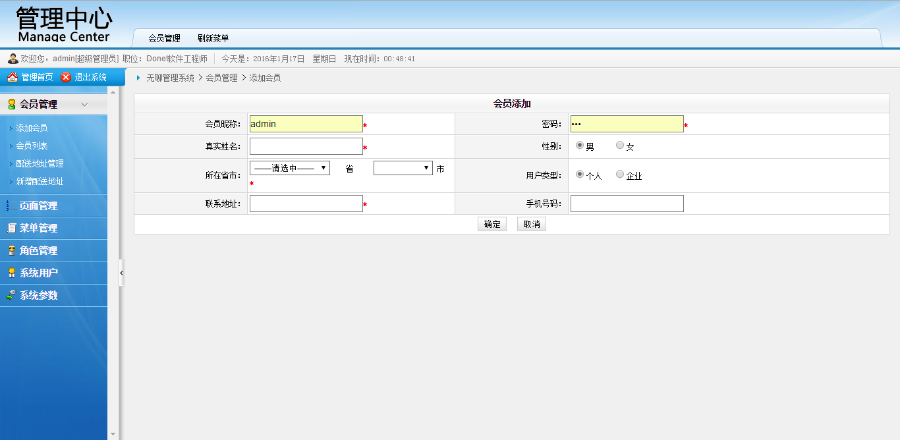Open 添加会员 in the sidebar
The image size is (900, 440).
coord(32,128)
